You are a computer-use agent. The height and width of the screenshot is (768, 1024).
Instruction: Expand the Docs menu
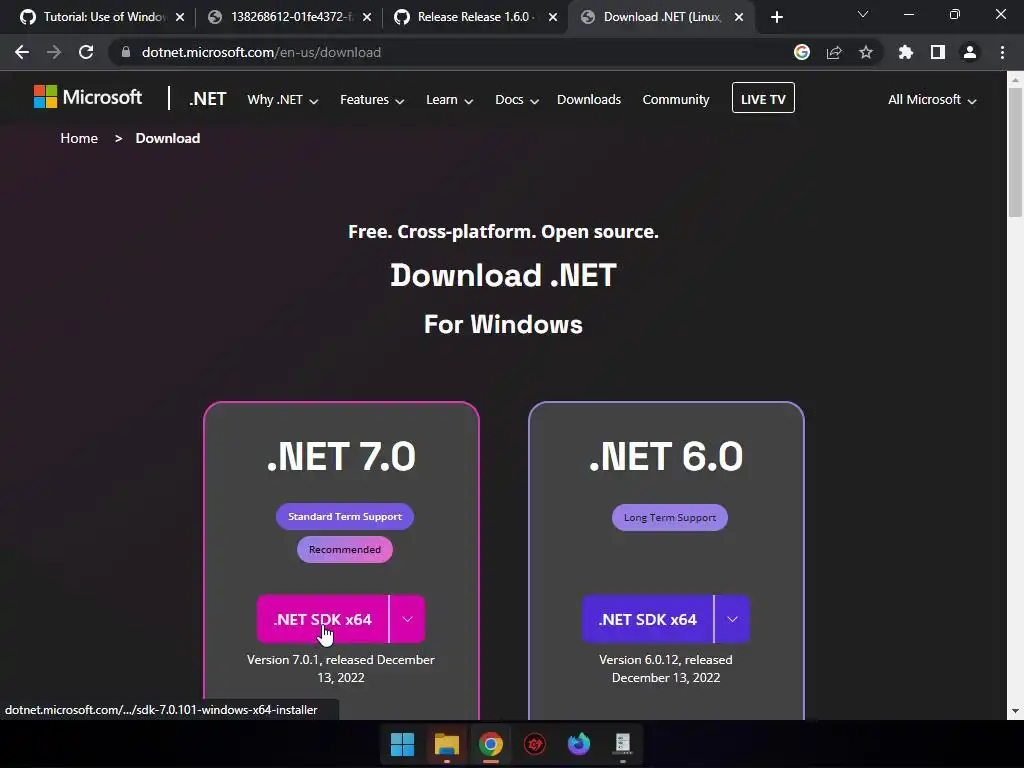[x=517, y=100]
